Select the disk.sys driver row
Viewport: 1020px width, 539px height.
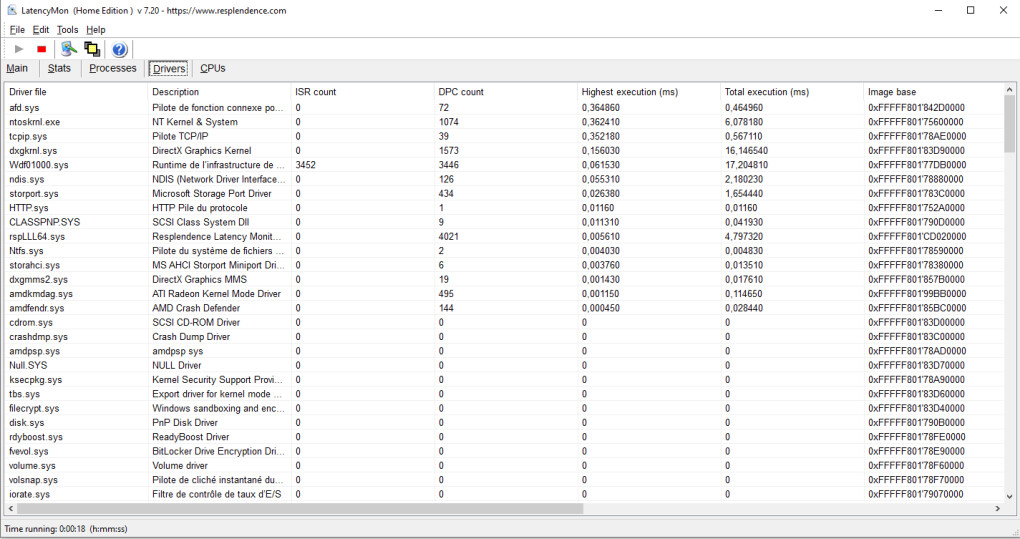point(504,423)
